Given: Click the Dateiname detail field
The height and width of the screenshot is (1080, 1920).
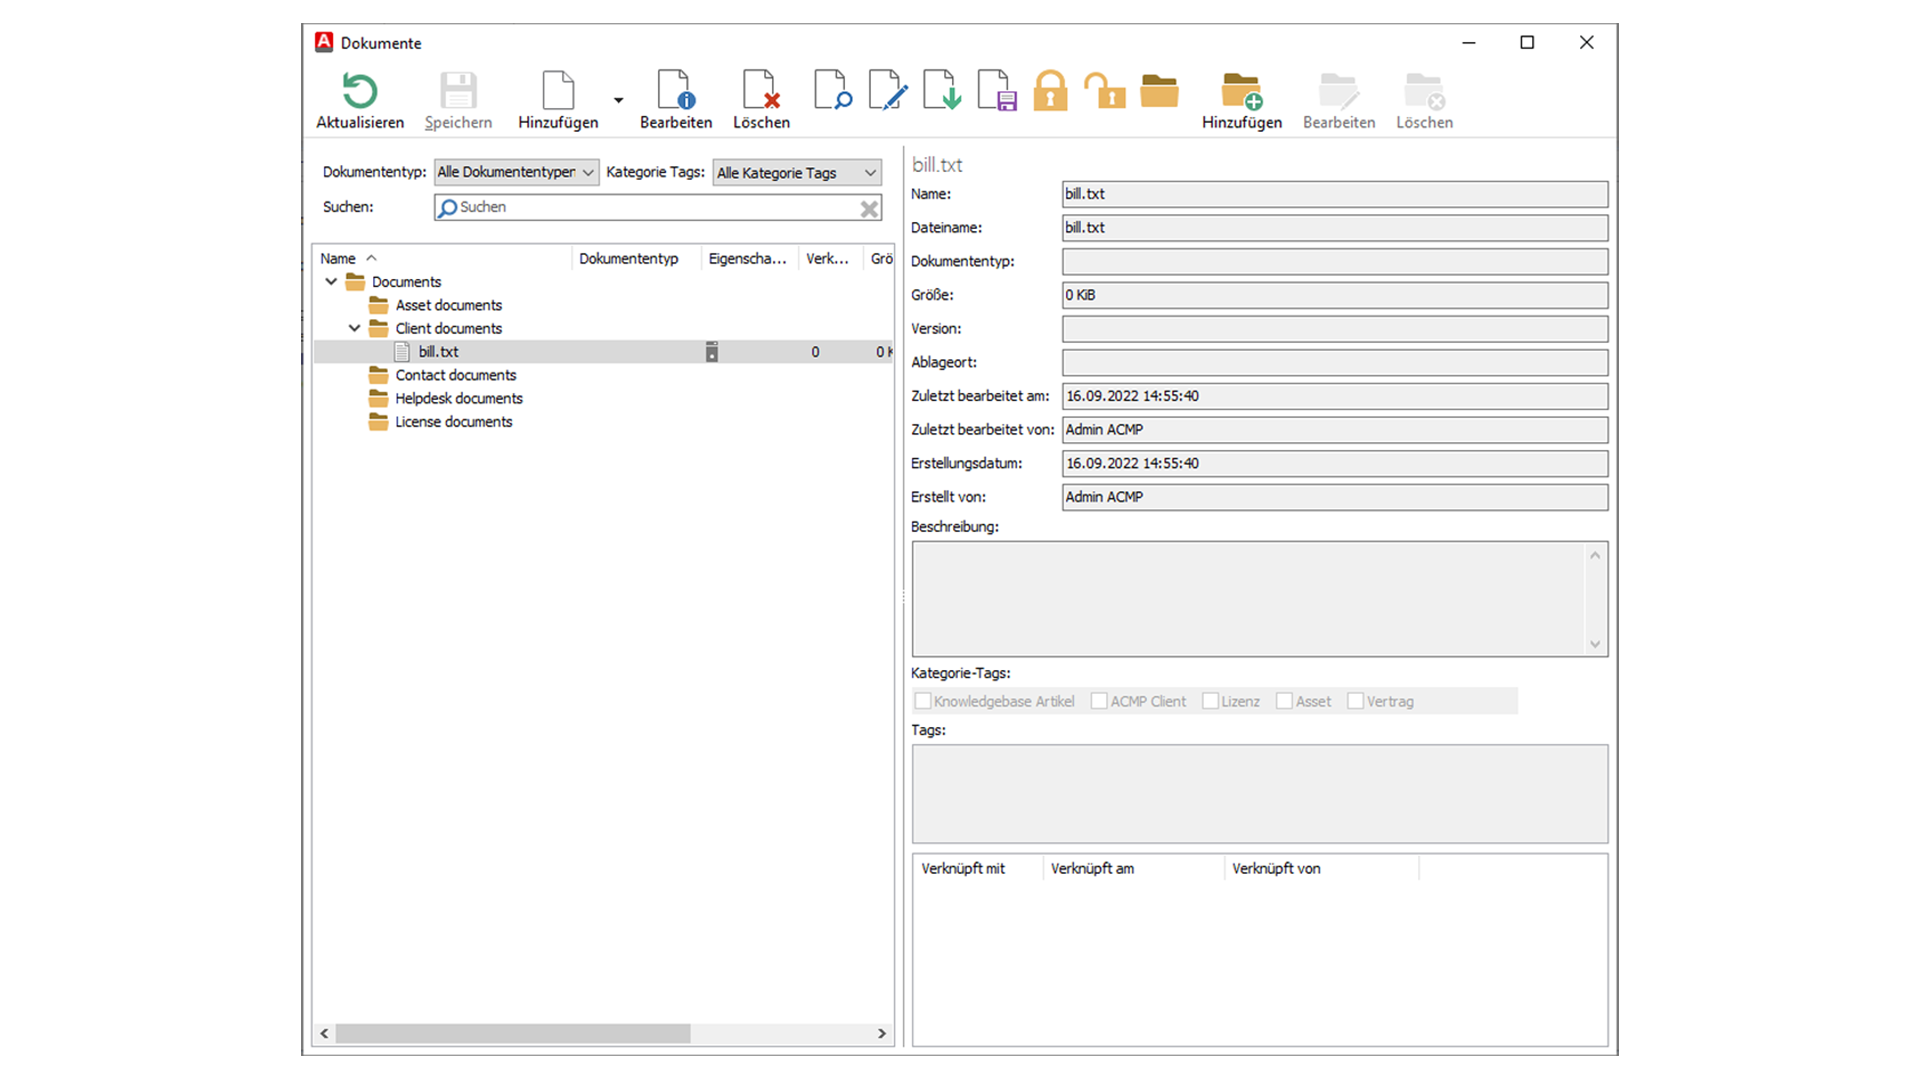Looking at the screenshot, I should [1335, 228].
